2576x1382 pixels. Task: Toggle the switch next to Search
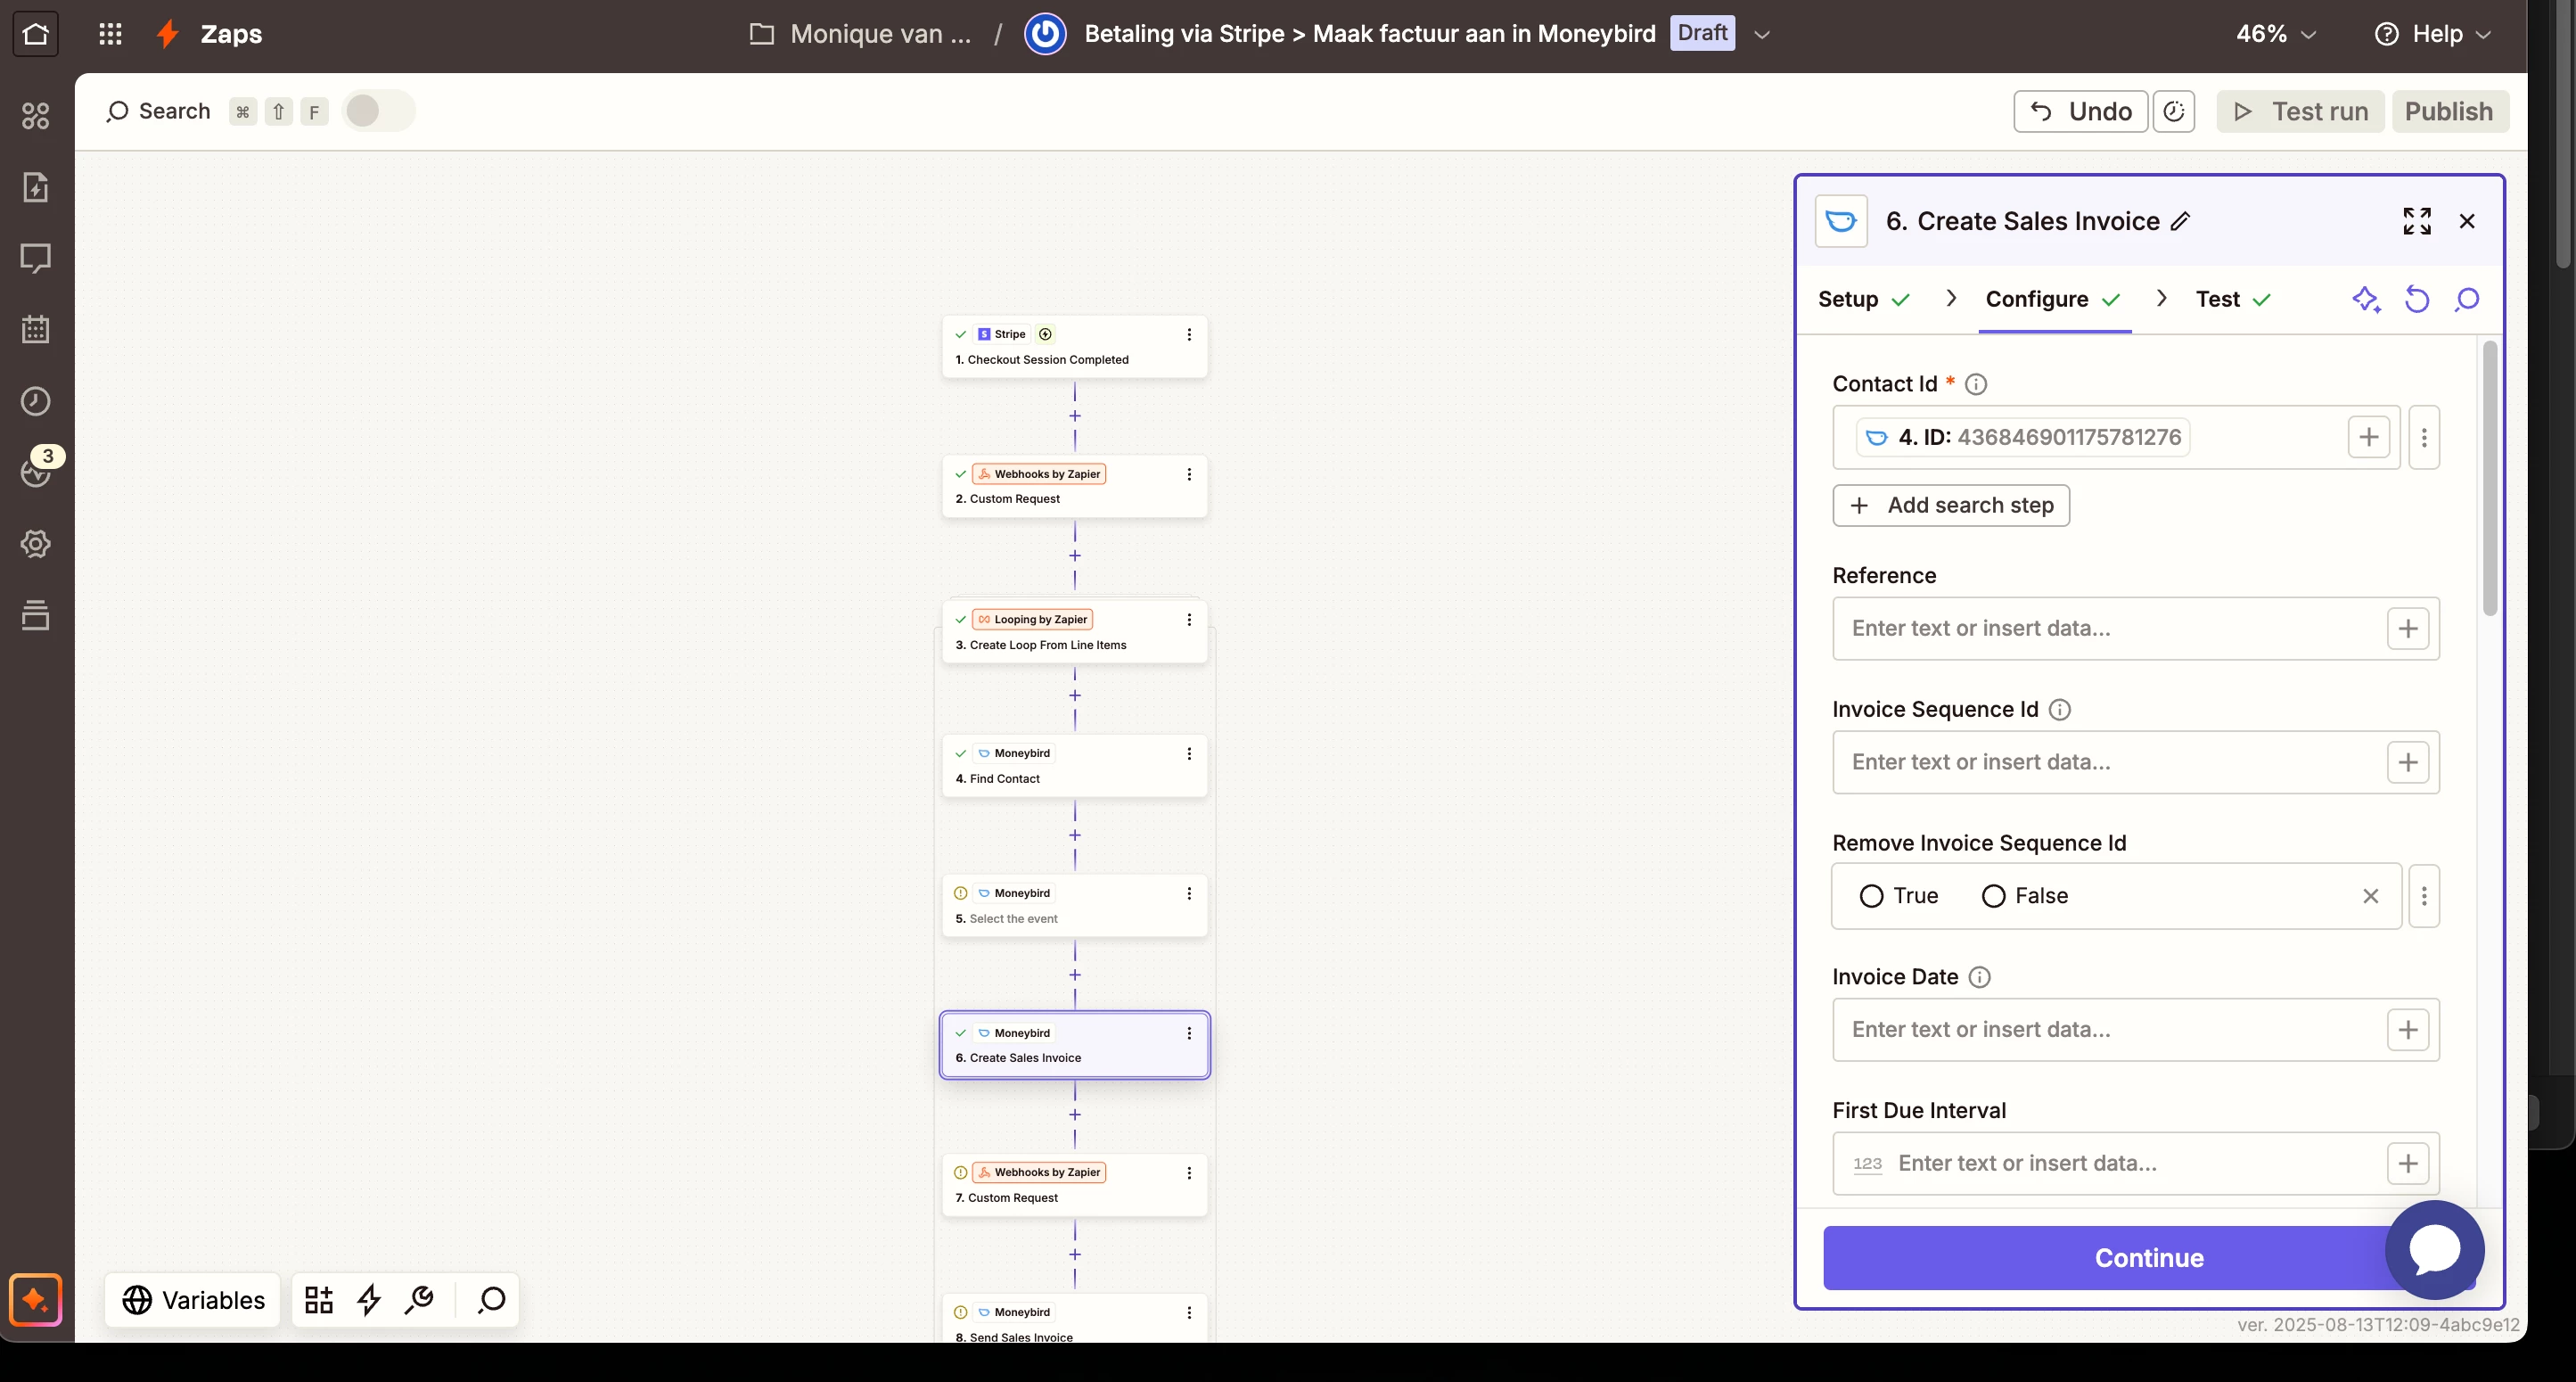tap(378, 111)
